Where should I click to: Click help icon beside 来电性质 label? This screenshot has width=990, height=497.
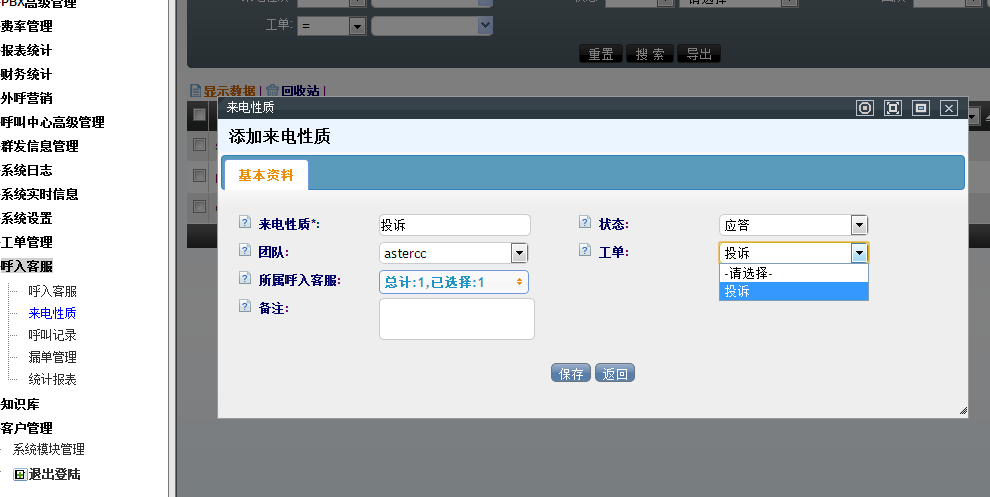(245, 223)
